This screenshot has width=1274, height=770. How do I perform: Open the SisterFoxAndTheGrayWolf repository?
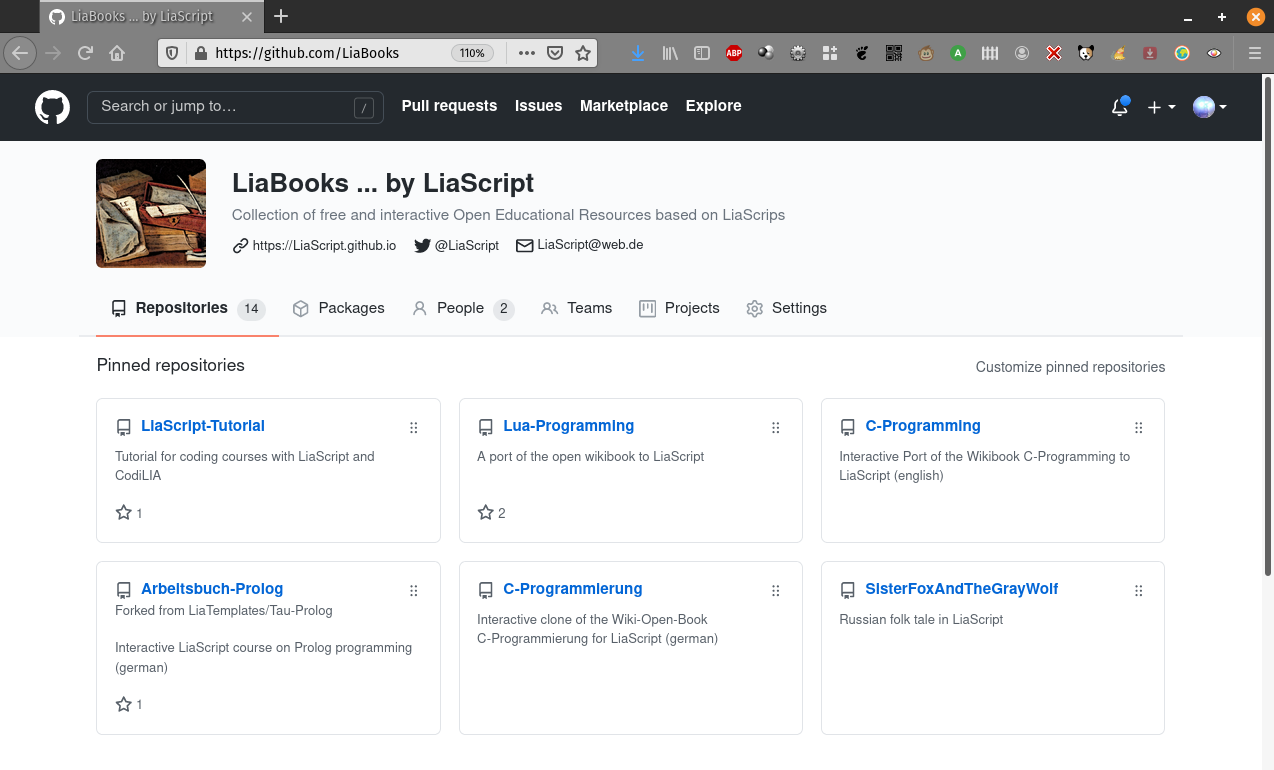pyautogui.click(x=961, y=589)
